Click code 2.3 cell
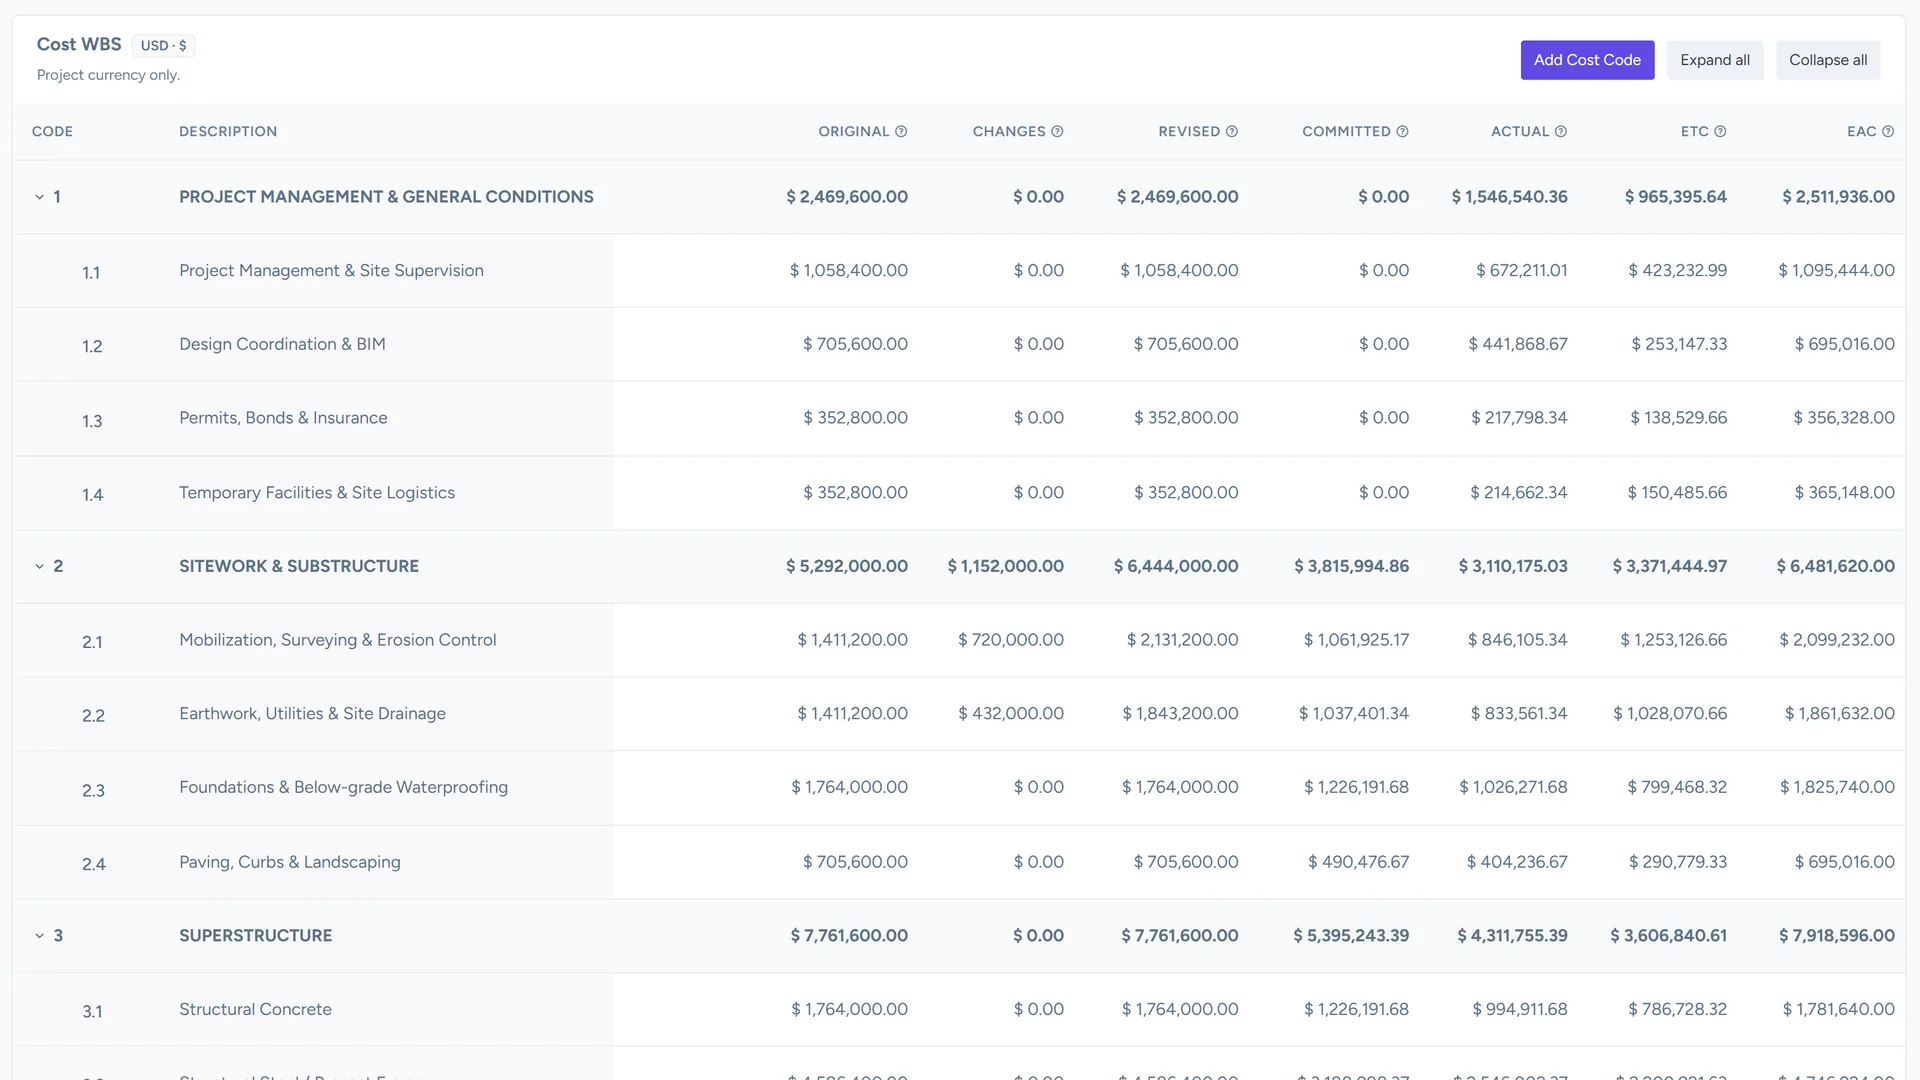The width and height of the screenshot is (1920, 1080). (x=93, y=791)
